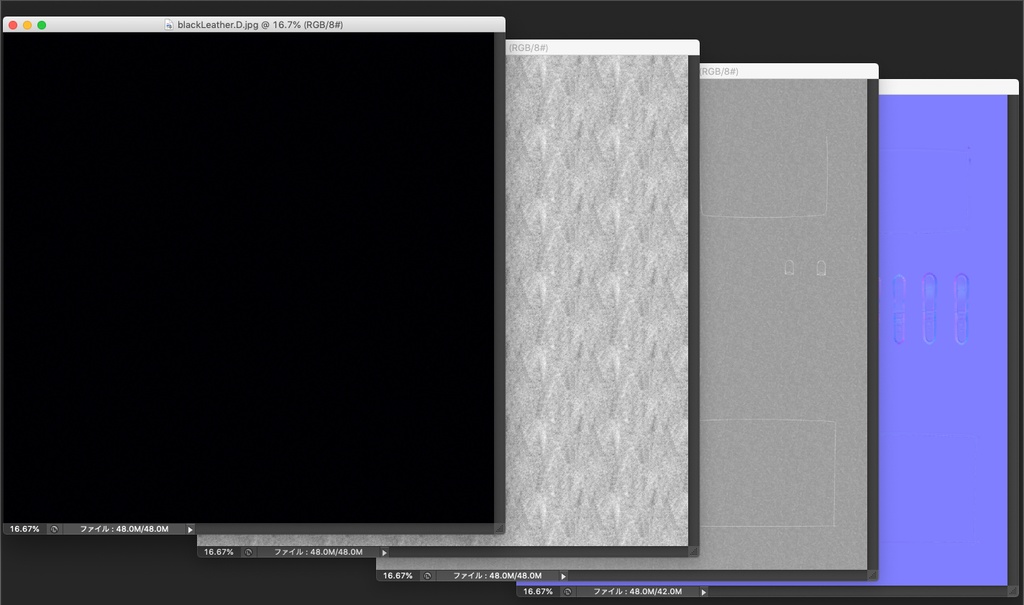Click the document proxy icon beside blackLeather.D.jpg title
Image resolution: width=1024 pixels, height=605 pixels.
click(x=168, y=25)
